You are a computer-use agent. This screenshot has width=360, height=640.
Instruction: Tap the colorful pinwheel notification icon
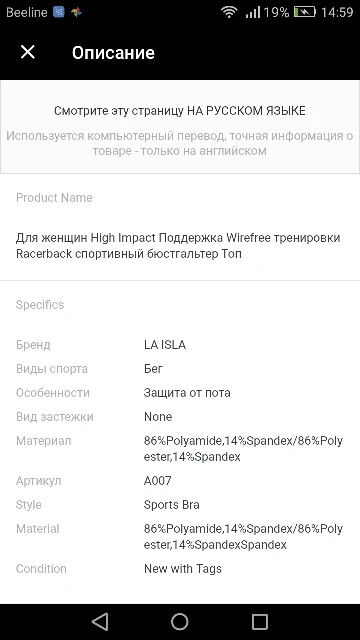point(77,12)
